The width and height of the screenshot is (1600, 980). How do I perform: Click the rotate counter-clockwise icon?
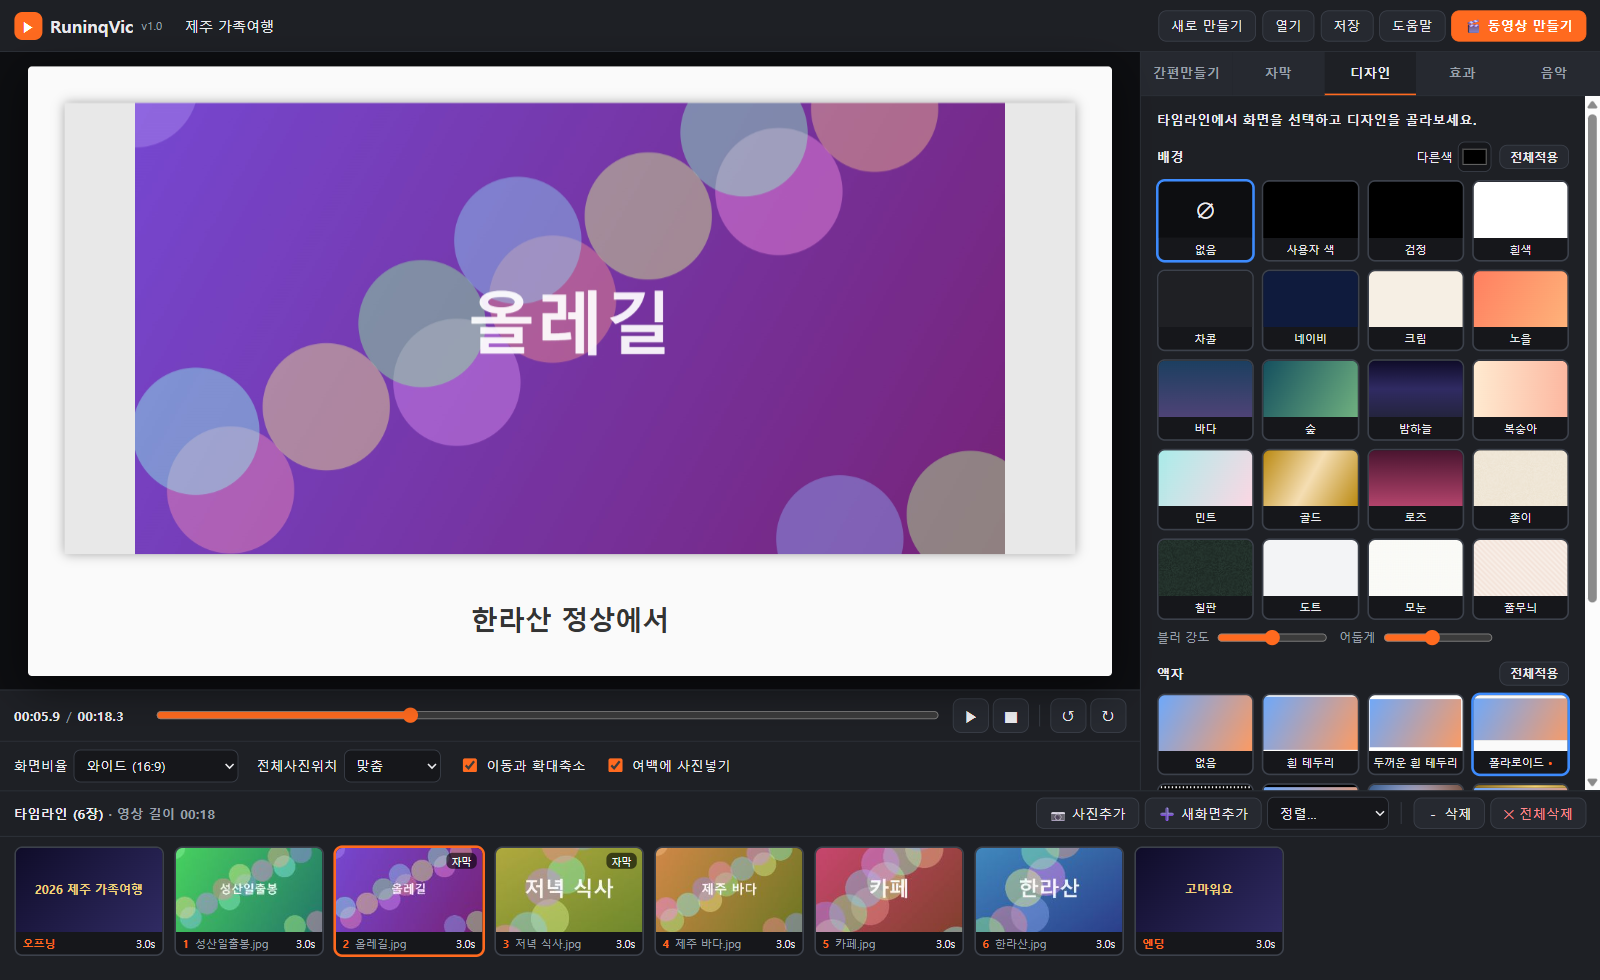[1068, 716]
